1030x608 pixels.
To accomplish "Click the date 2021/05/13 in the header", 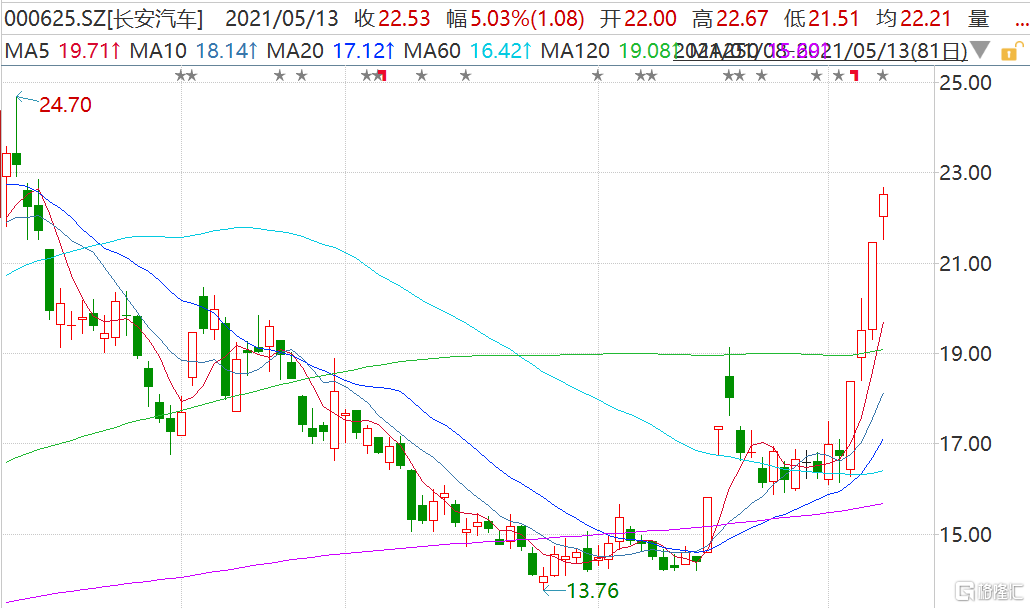I will pyautogui.click(x=282, y=18).
